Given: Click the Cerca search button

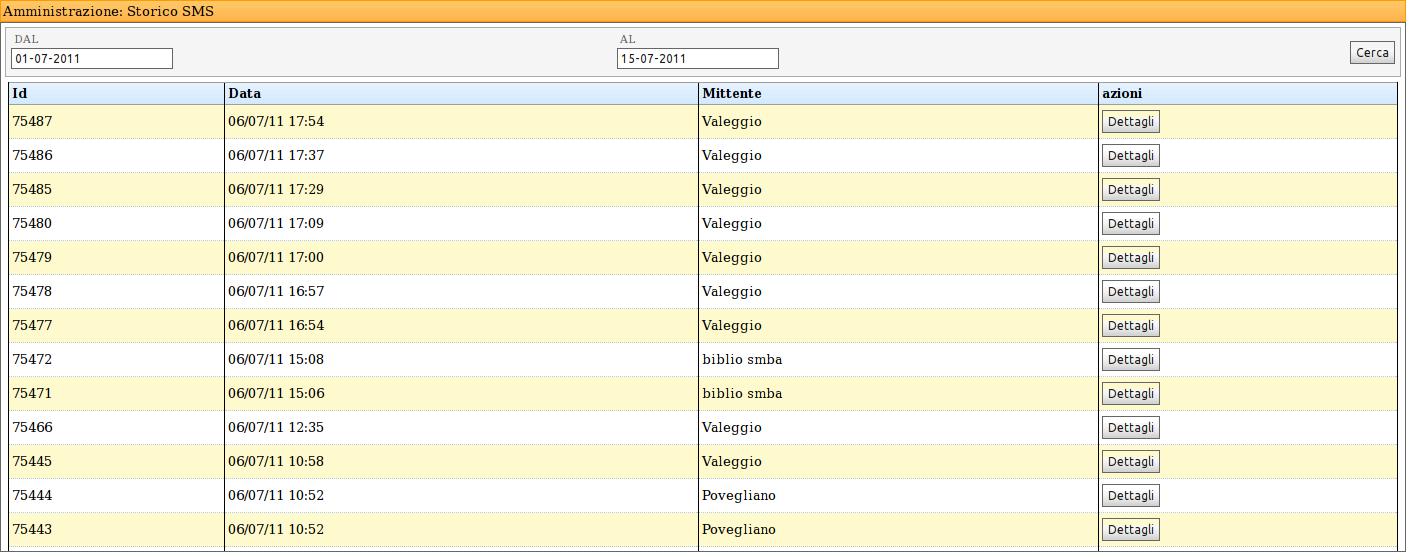Looking at the screenshot, I should pyautogui.click(x=1372, y=53).
